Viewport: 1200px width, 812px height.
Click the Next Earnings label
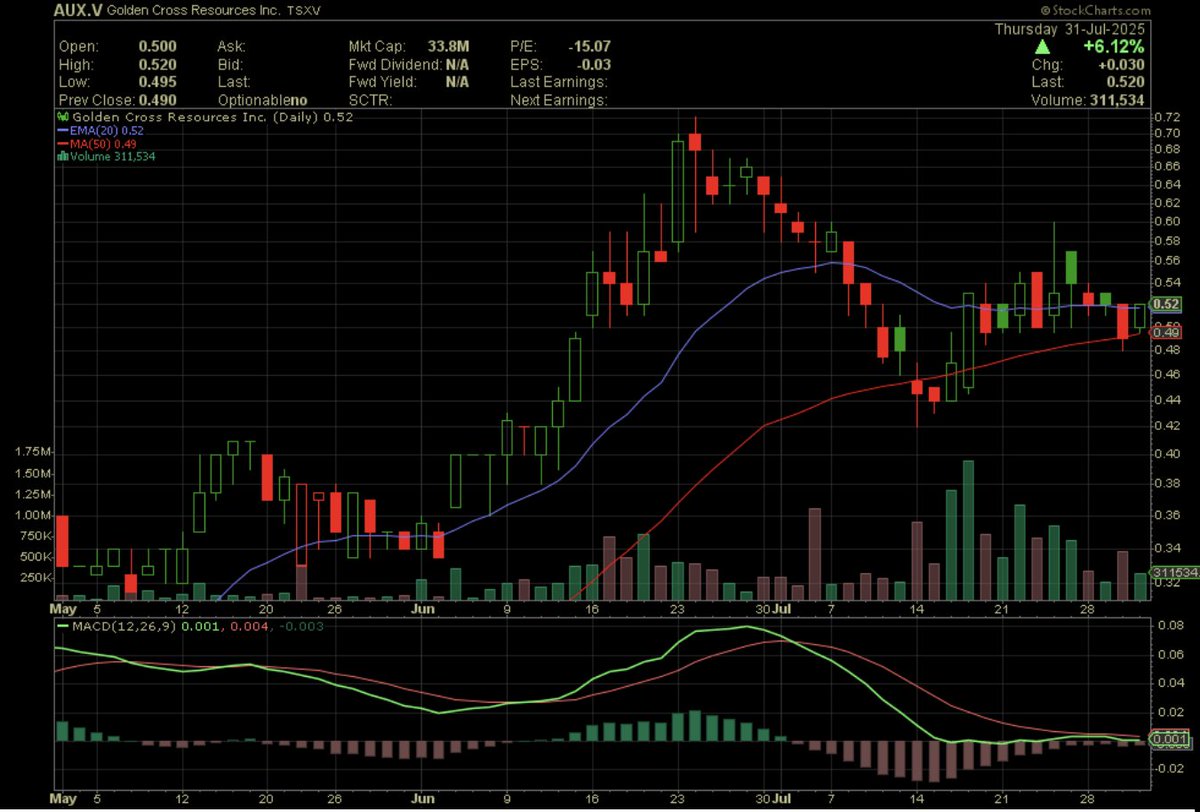[x=558, y=101]
